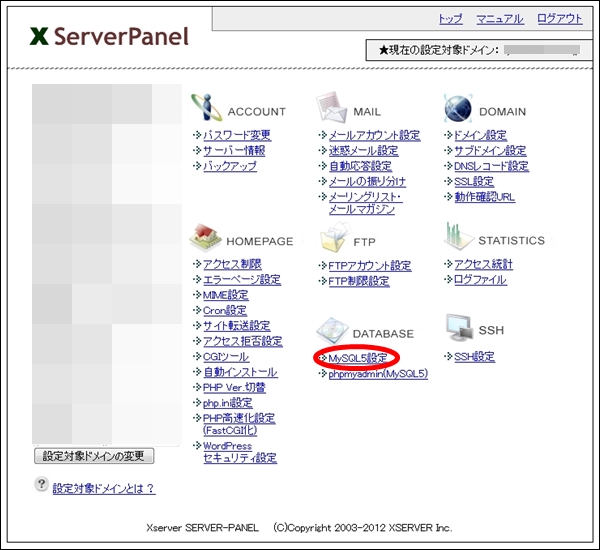Open PHP高速化設定(FastCGI化) link

tap(239, 424)
